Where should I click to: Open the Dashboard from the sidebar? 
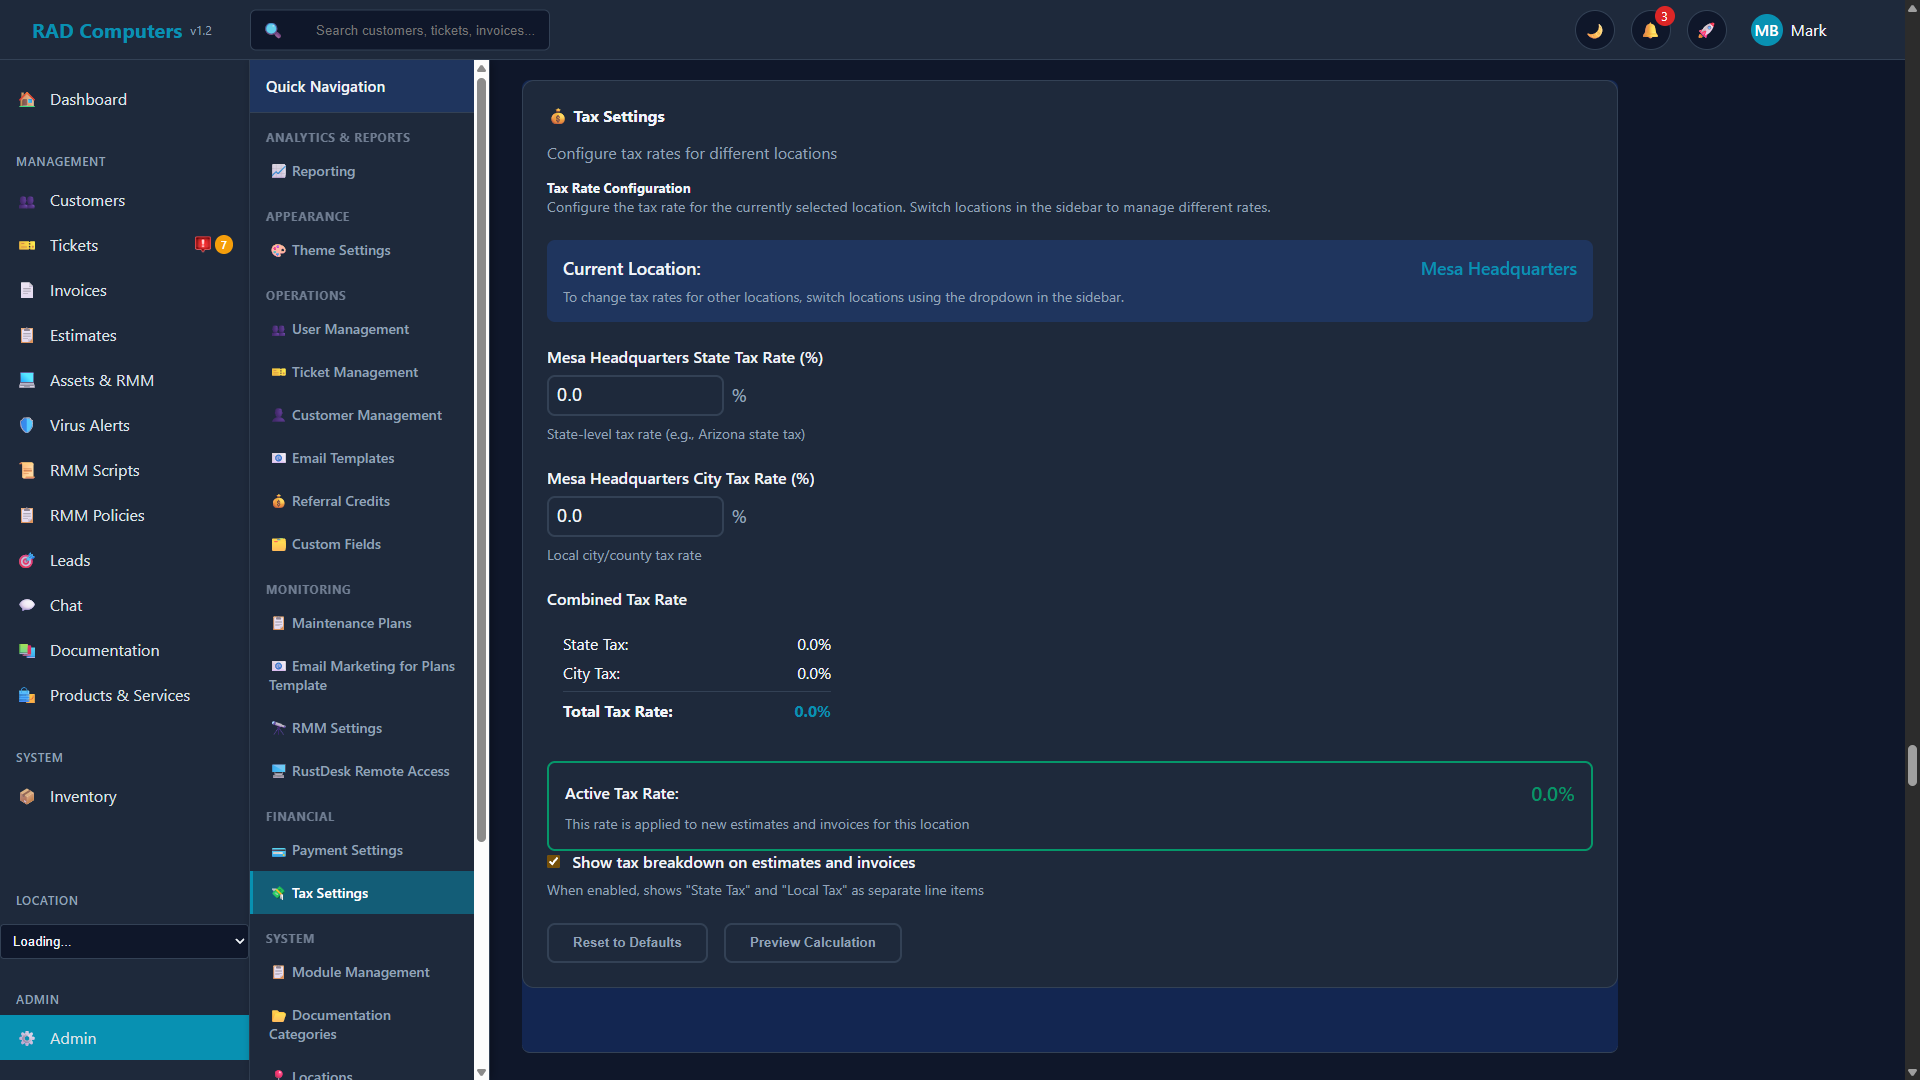(x=88, y=99)
